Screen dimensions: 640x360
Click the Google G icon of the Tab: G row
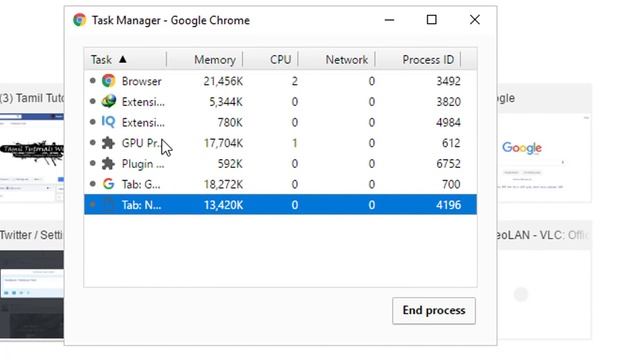click(108, 184)
